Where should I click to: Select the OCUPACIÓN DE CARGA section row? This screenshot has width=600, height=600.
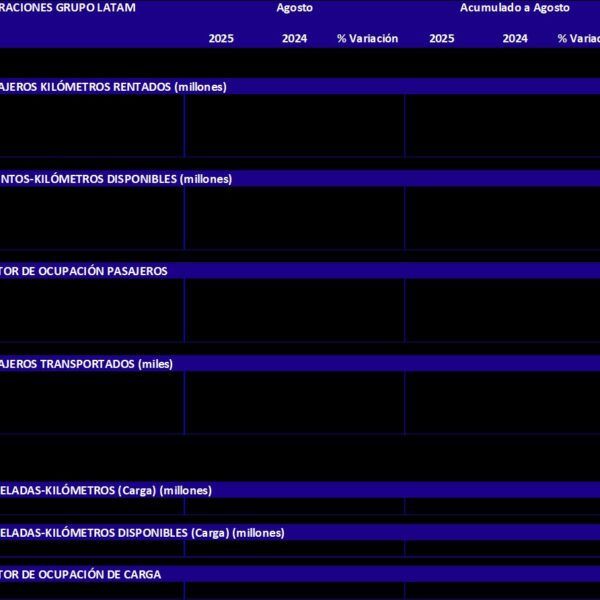click(x=80, y=575)
